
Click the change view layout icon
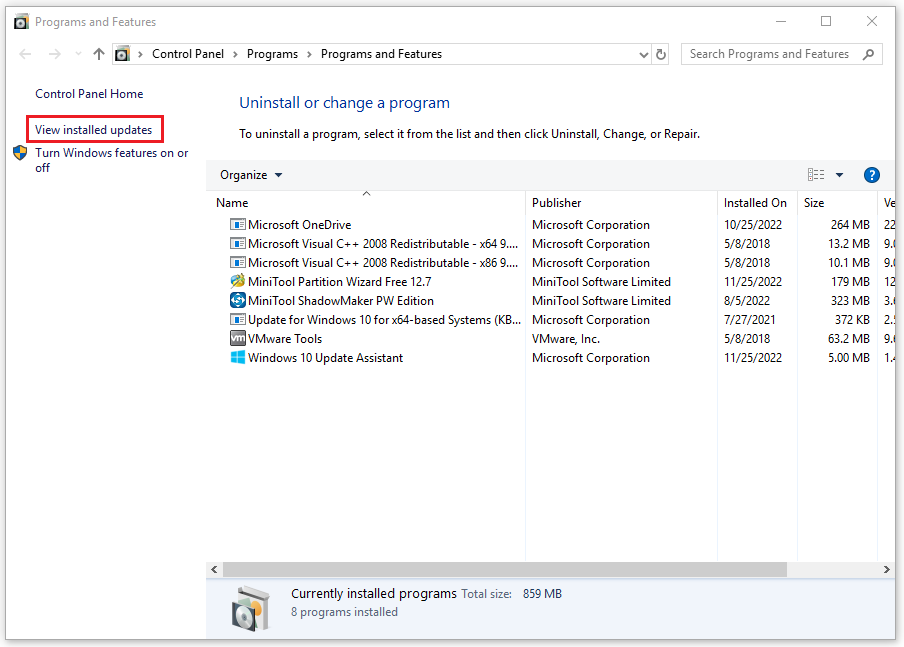pos(816,175)
